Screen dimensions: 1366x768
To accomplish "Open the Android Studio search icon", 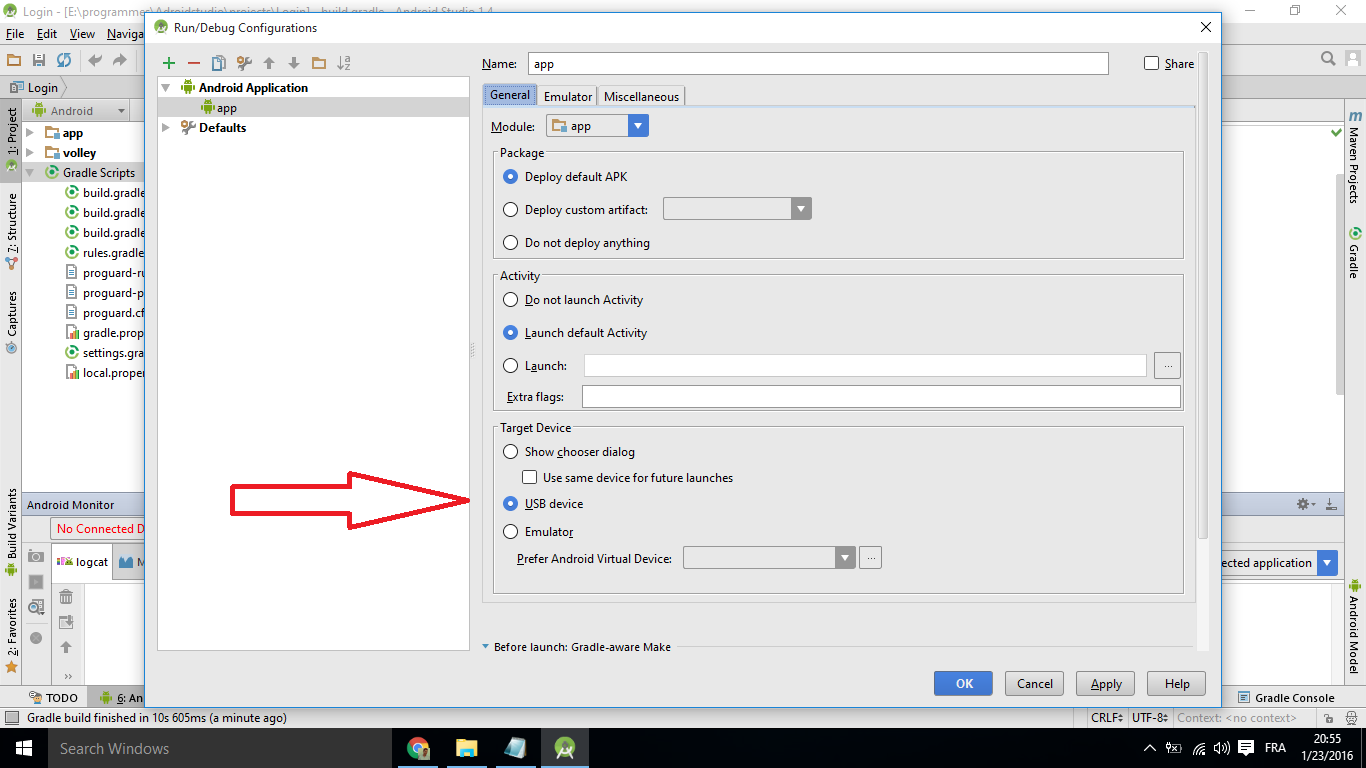I will (1328, 59).
